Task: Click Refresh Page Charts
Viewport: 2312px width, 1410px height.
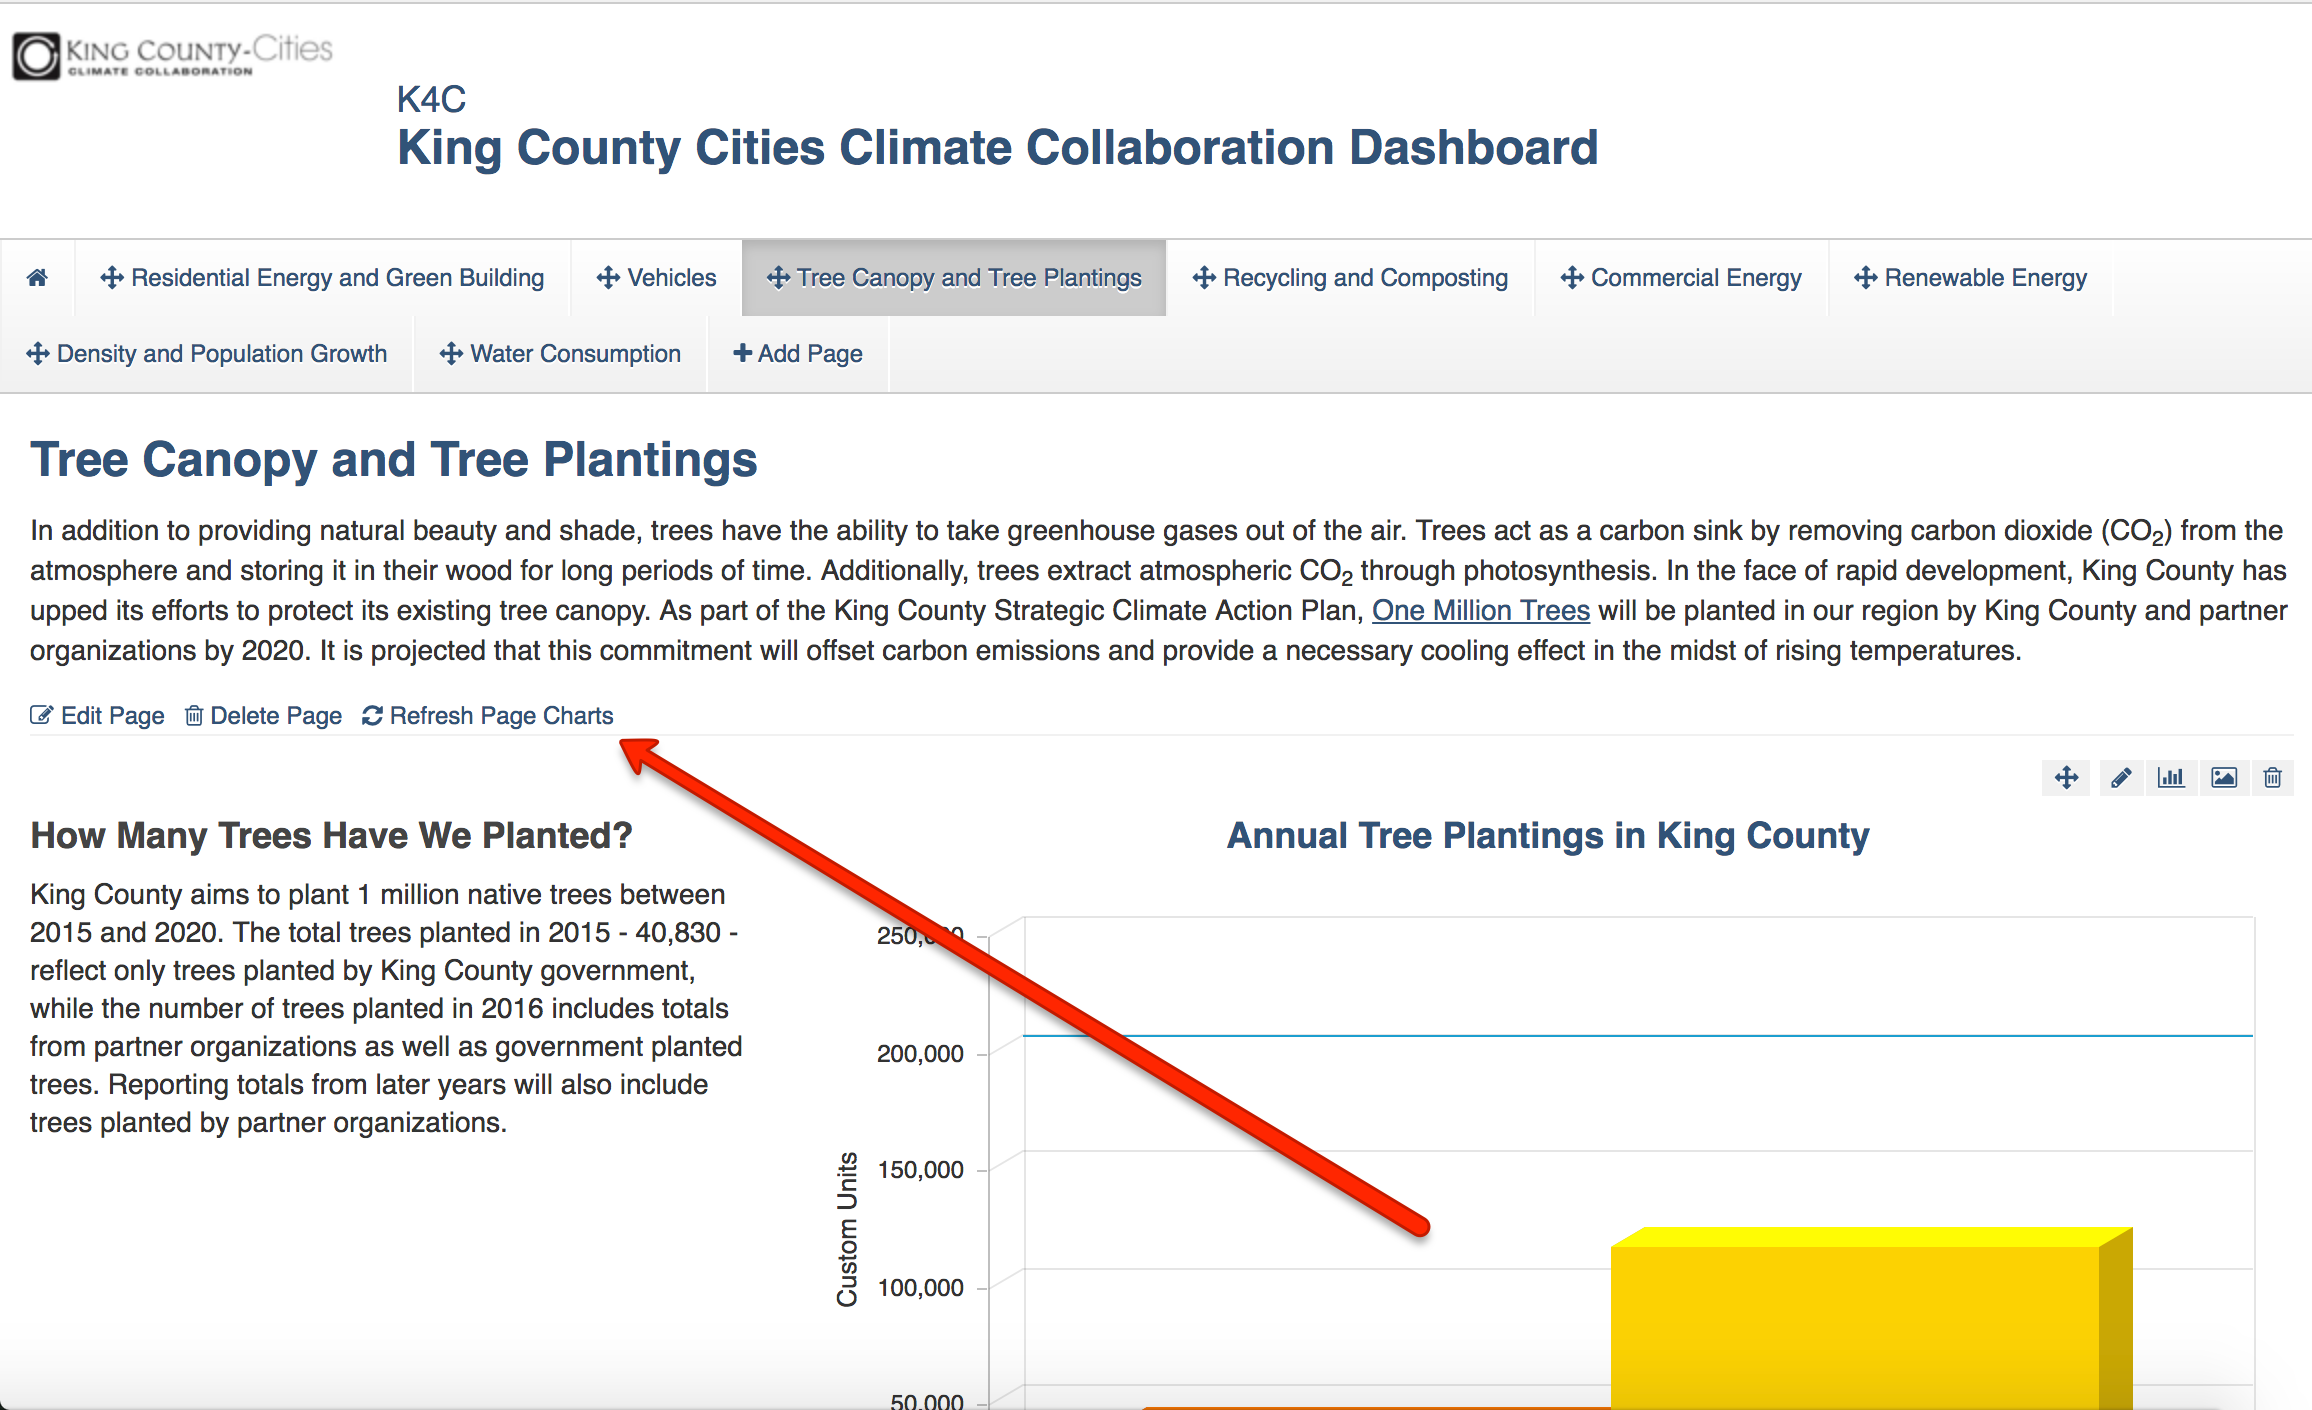Action: (x=488, y=716)
